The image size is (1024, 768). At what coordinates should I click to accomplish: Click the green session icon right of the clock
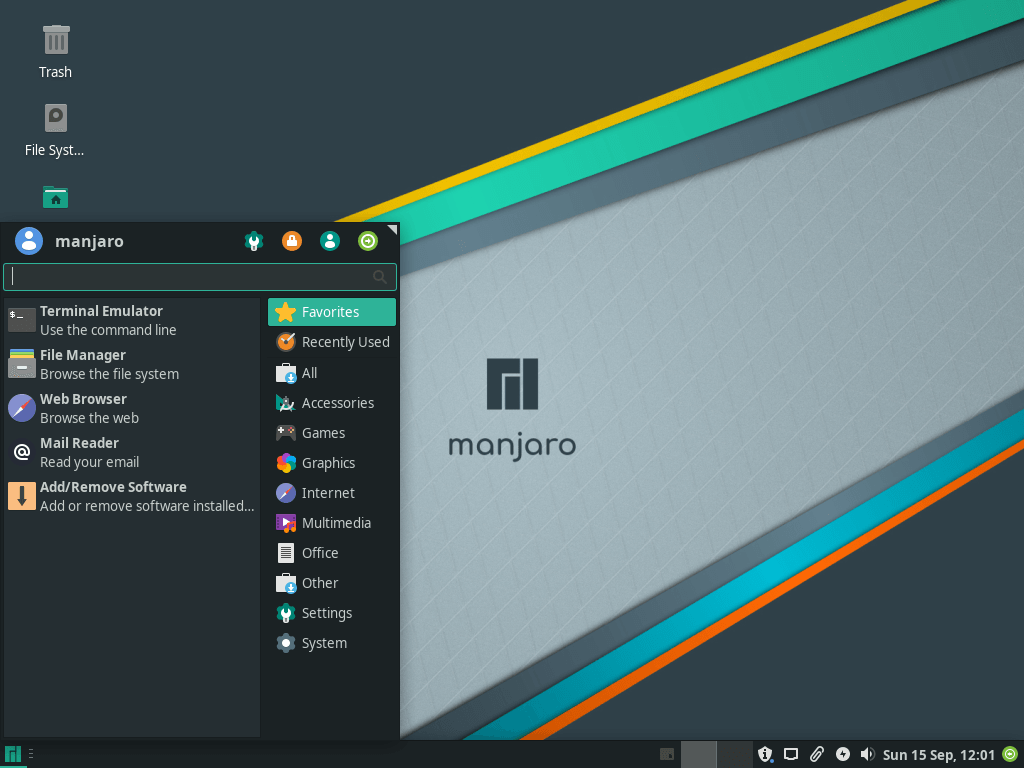pos(1010,754)
